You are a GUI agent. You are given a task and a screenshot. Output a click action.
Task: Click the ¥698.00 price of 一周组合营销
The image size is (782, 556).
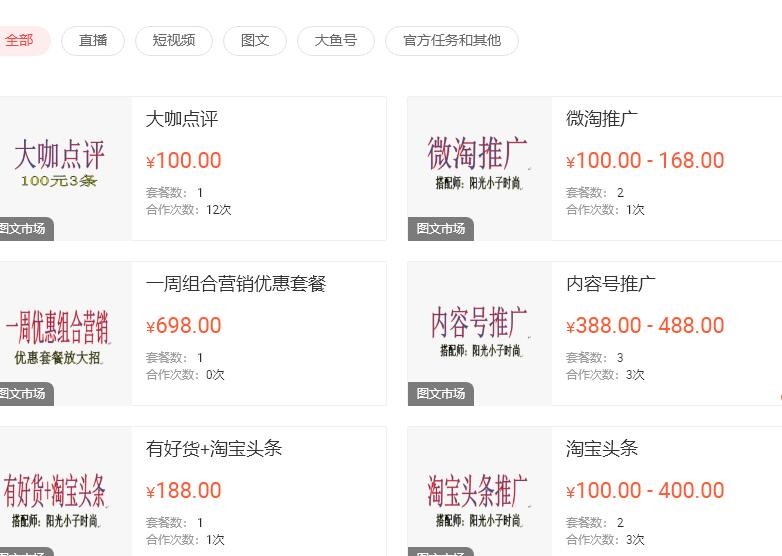(184, 326)
